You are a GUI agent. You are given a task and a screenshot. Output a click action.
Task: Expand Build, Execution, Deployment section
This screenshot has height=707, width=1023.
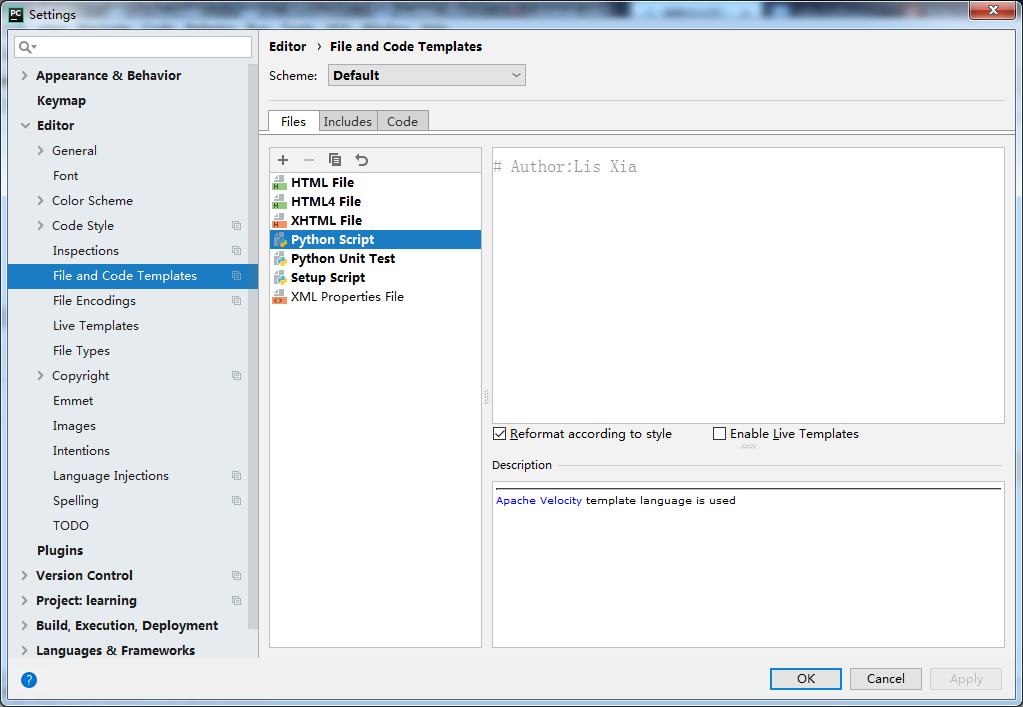[x=24, y=625]
